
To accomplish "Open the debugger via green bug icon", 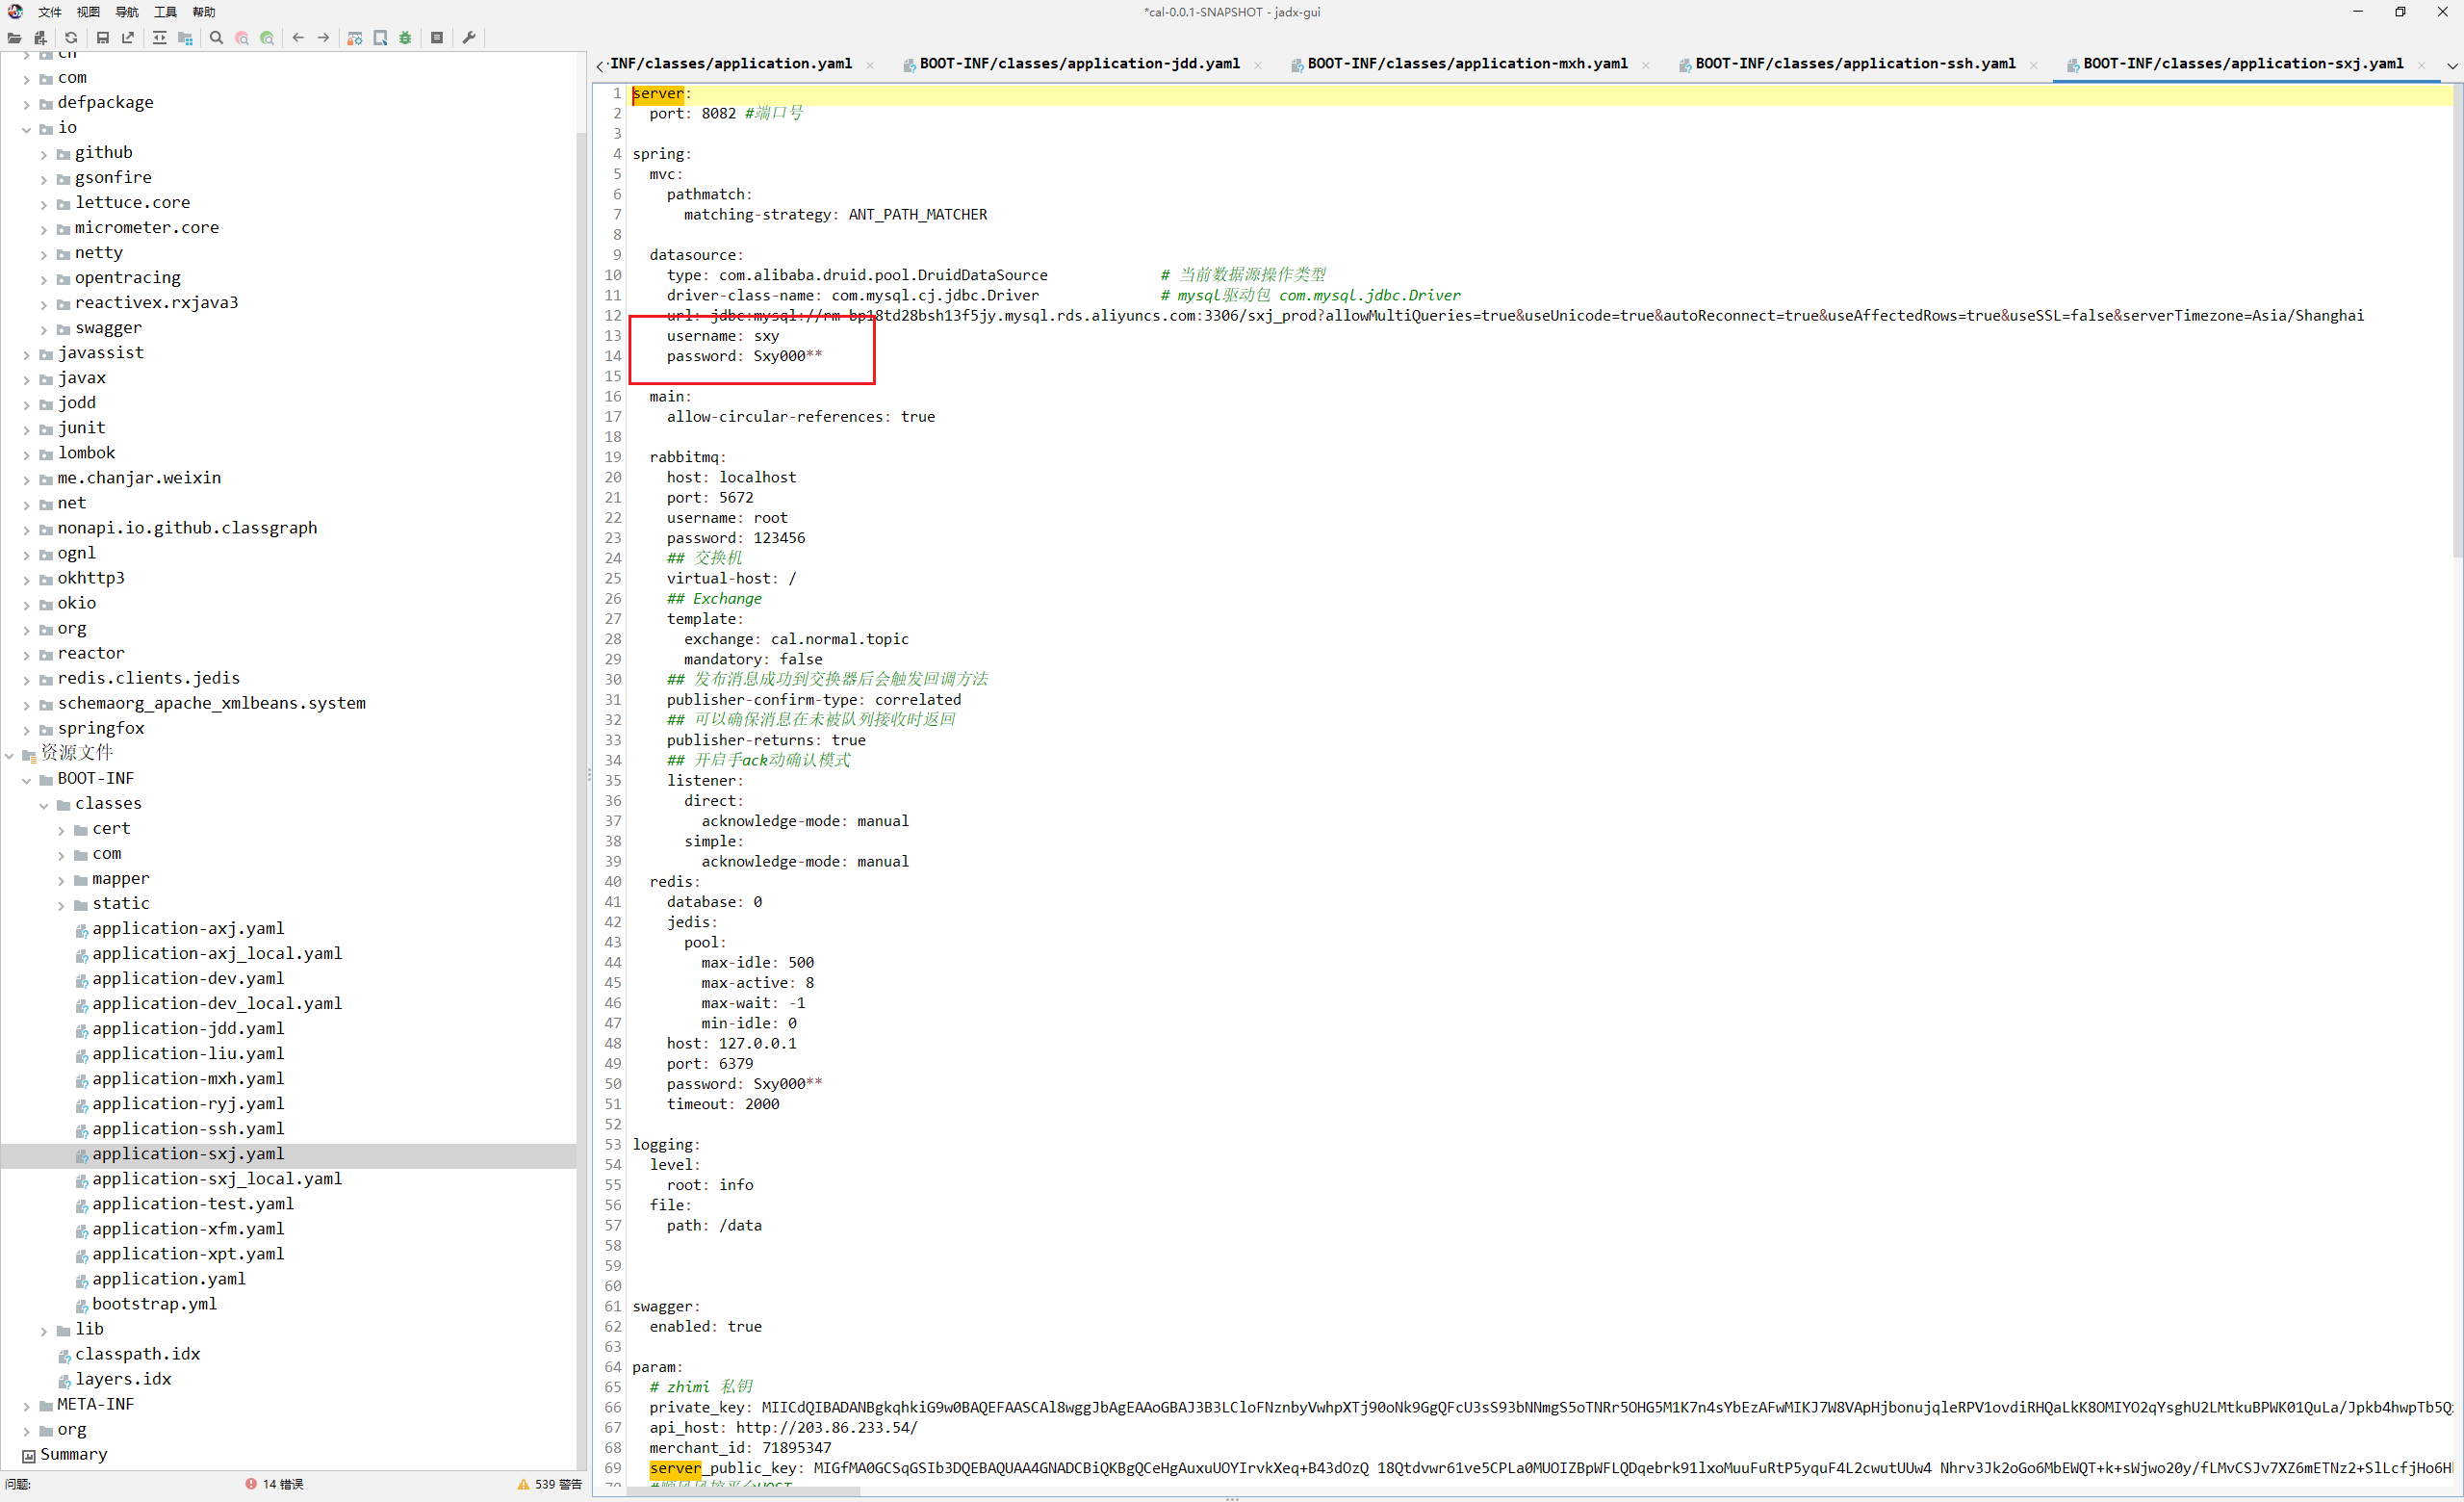I will coord(405,38).
